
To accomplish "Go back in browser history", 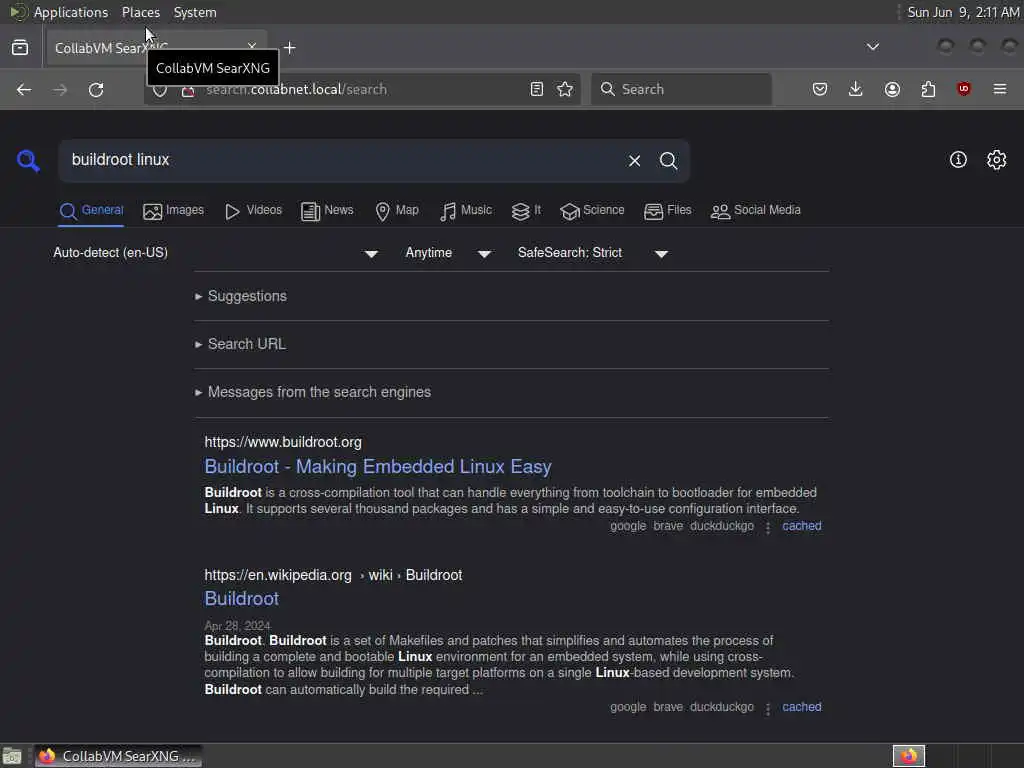I will point(24,89).
